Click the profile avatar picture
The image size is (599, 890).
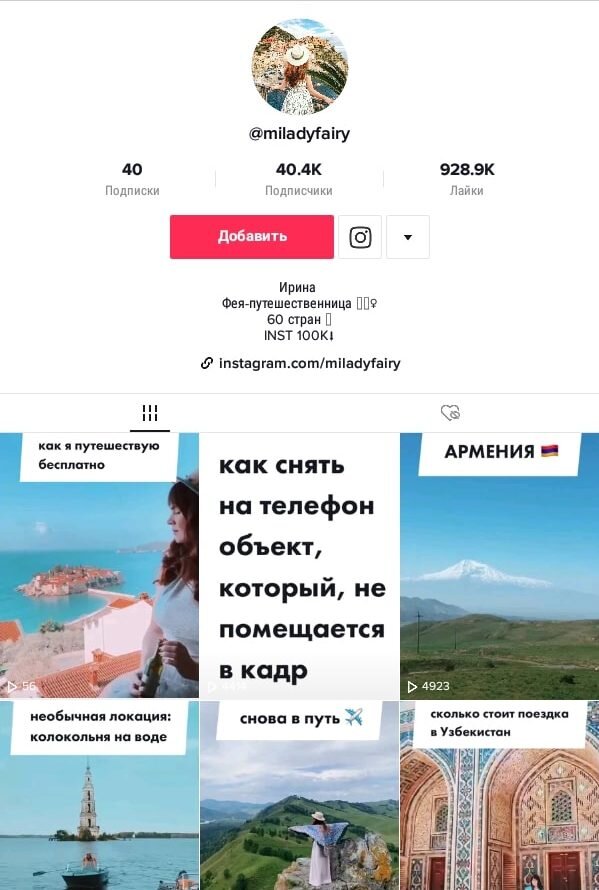pyautogui.click(x=300, y=67)
